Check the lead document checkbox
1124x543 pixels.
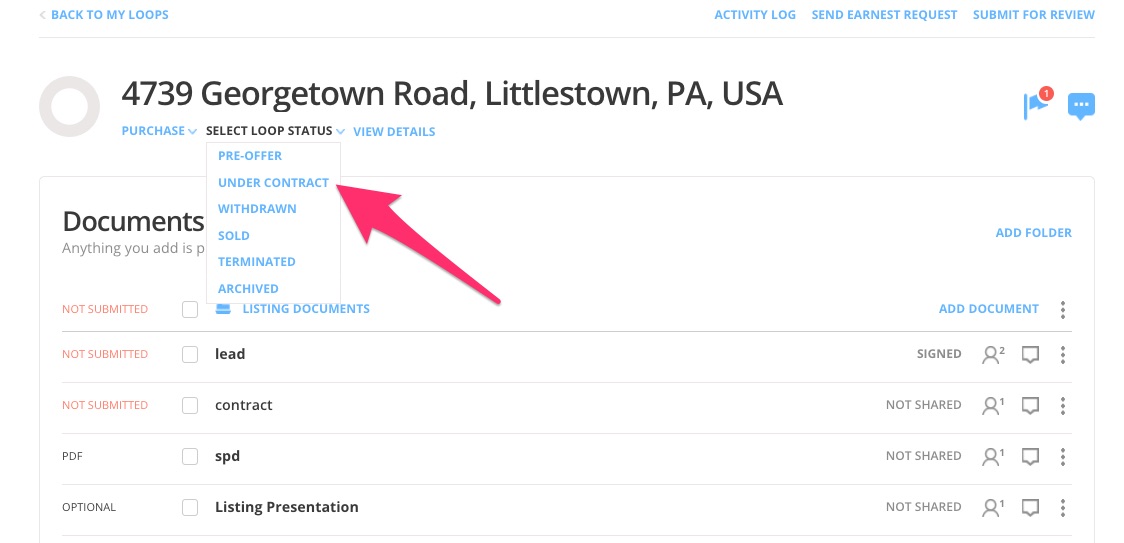(190, 354)
